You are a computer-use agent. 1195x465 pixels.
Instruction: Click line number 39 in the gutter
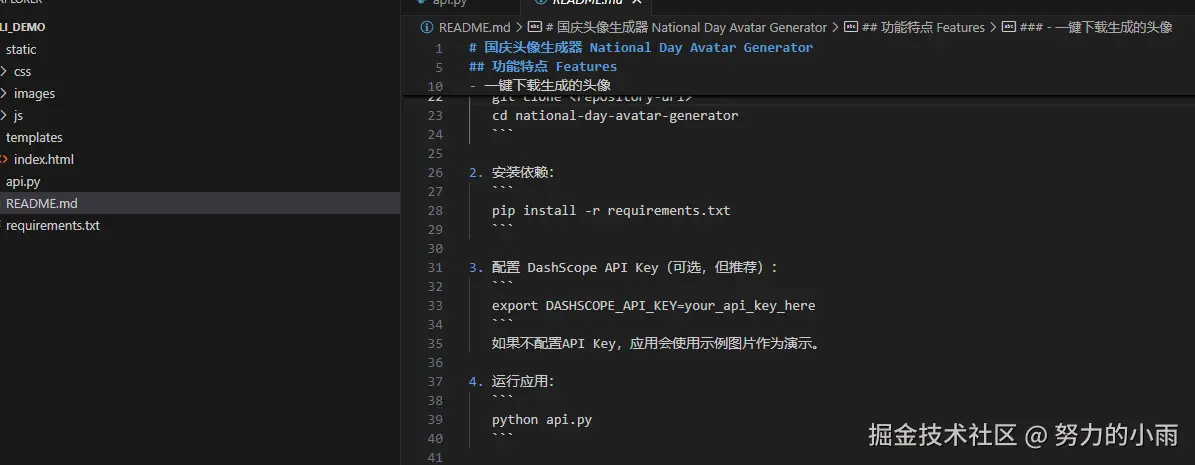(435, 419)
